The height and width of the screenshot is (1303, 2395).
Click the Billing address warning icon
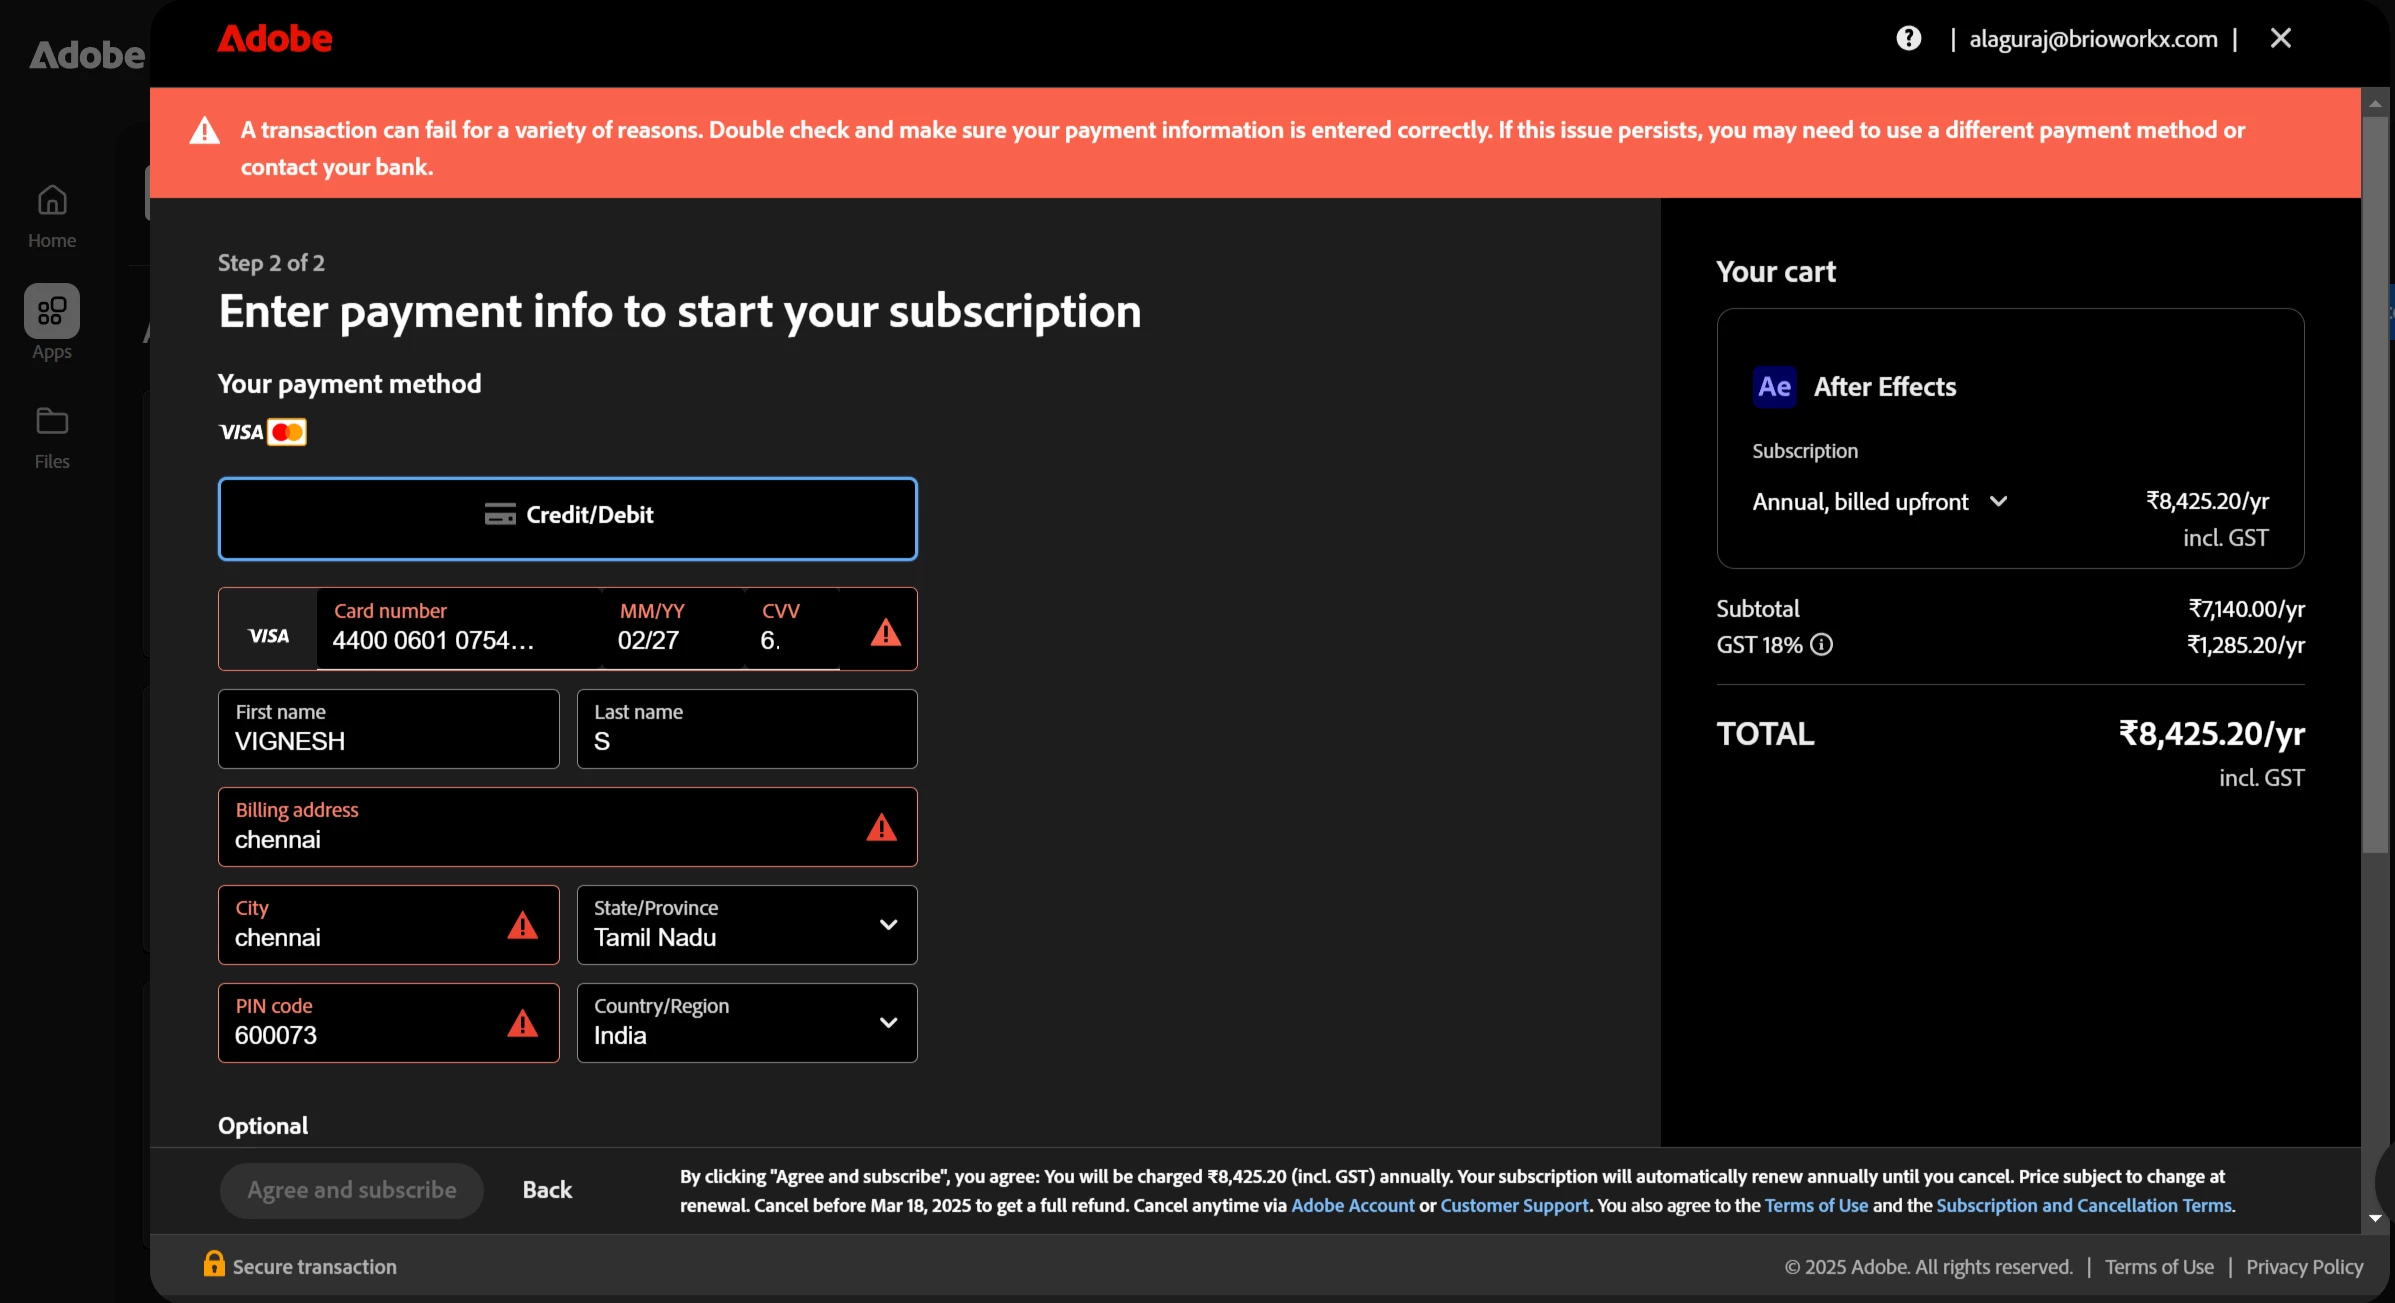coord(881,828)
